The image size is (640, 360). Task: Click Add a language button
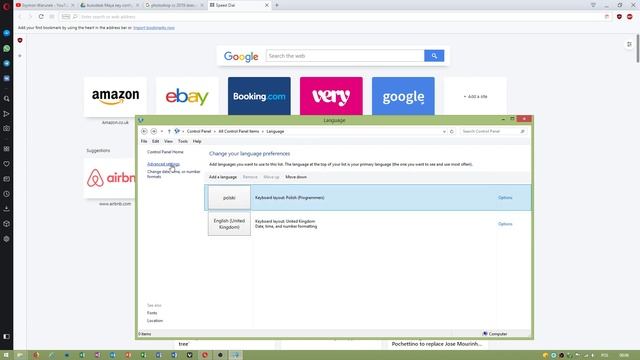[x=223, y=177]
